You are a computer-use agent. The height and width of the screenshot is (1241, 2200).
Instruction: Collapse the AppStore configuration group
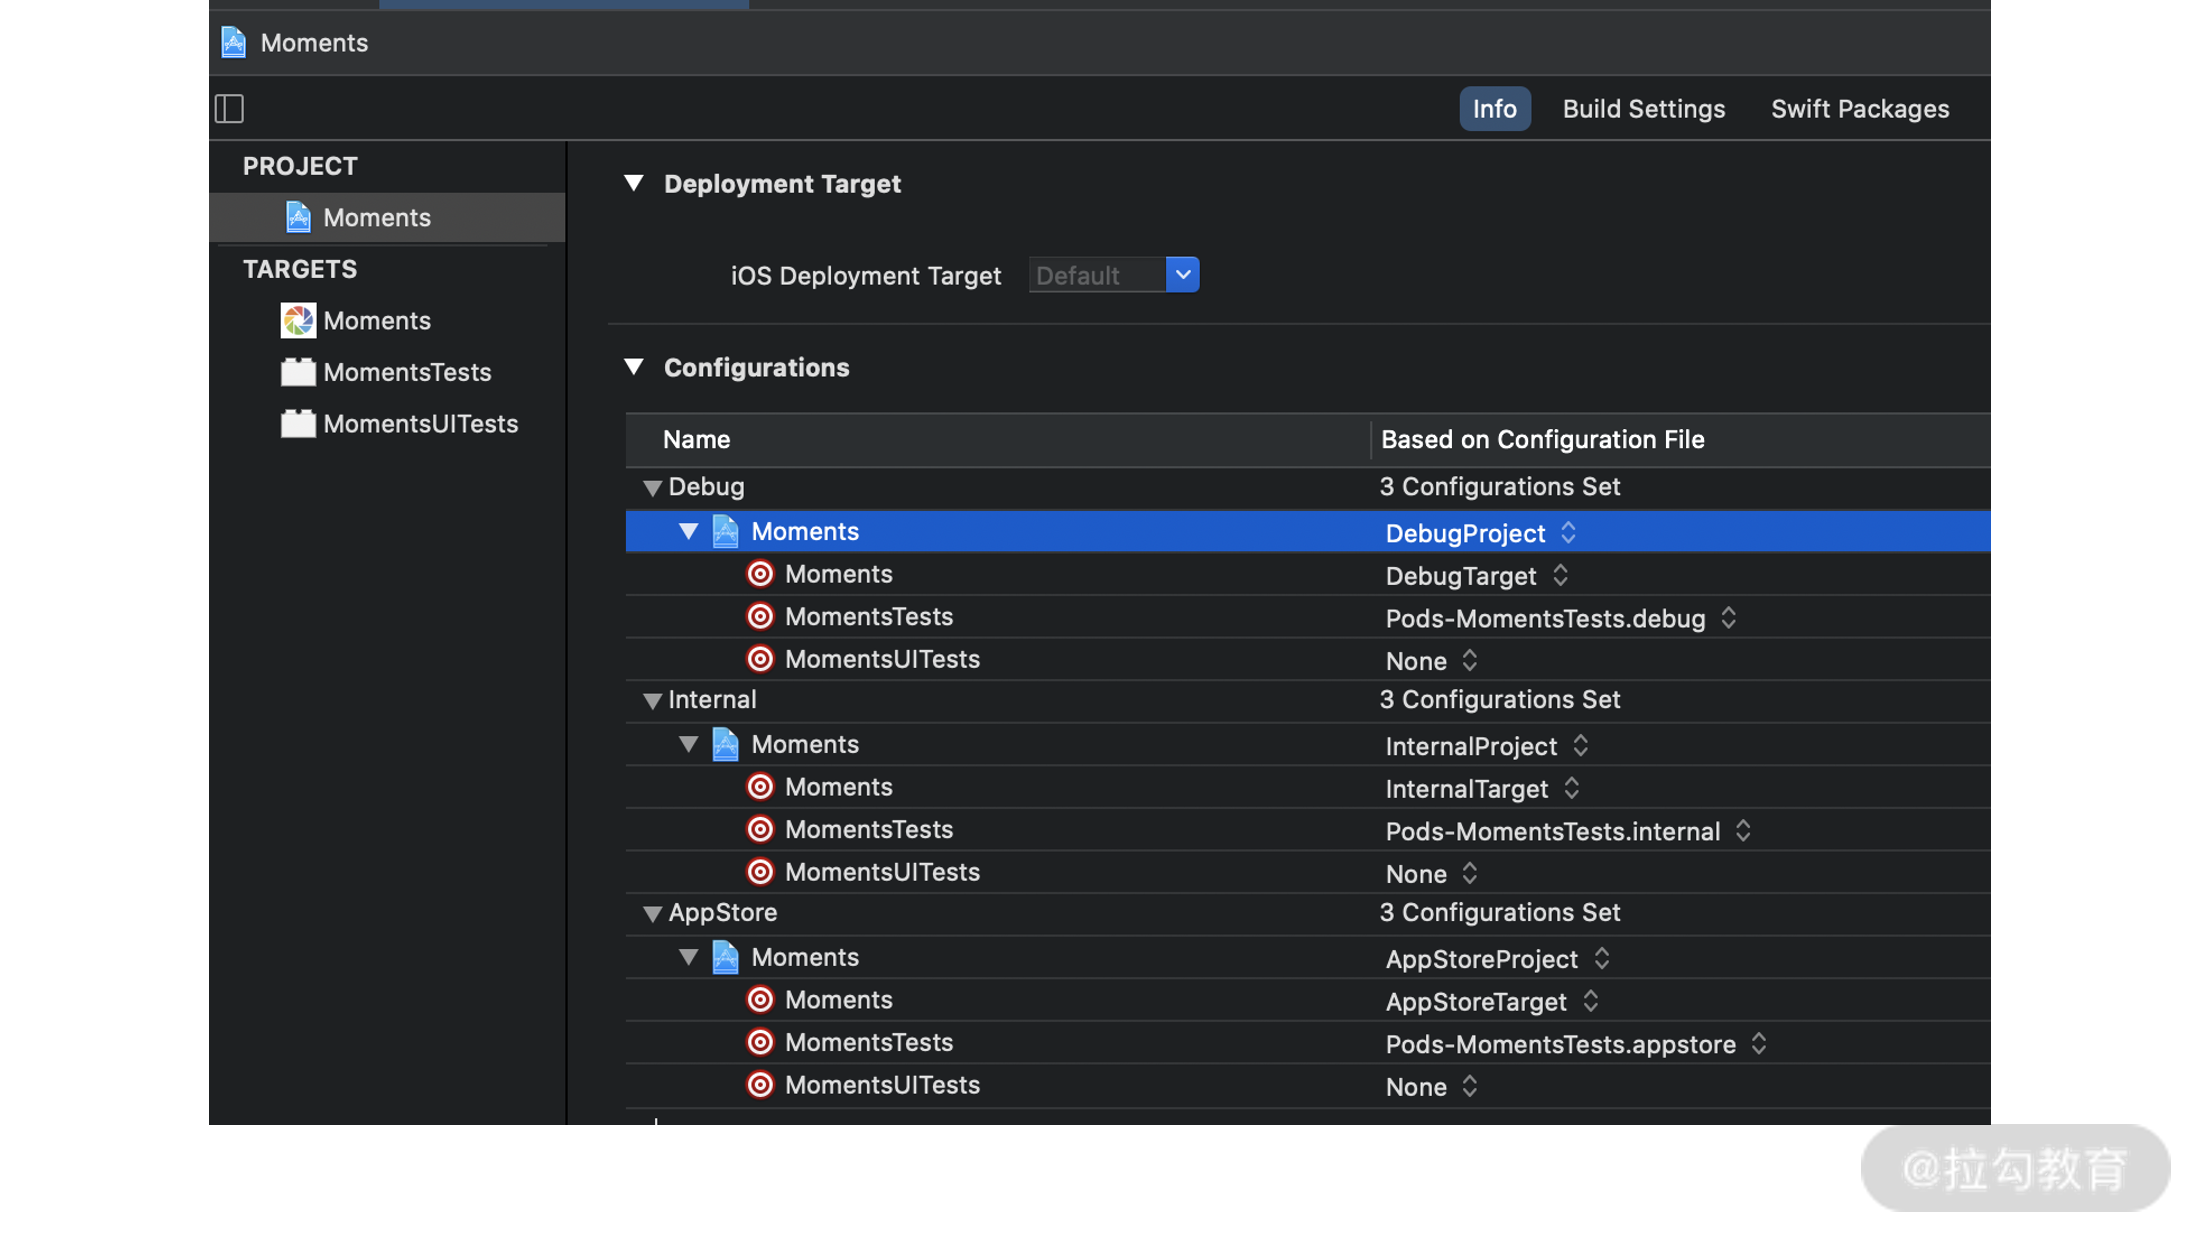pos(652,914)
